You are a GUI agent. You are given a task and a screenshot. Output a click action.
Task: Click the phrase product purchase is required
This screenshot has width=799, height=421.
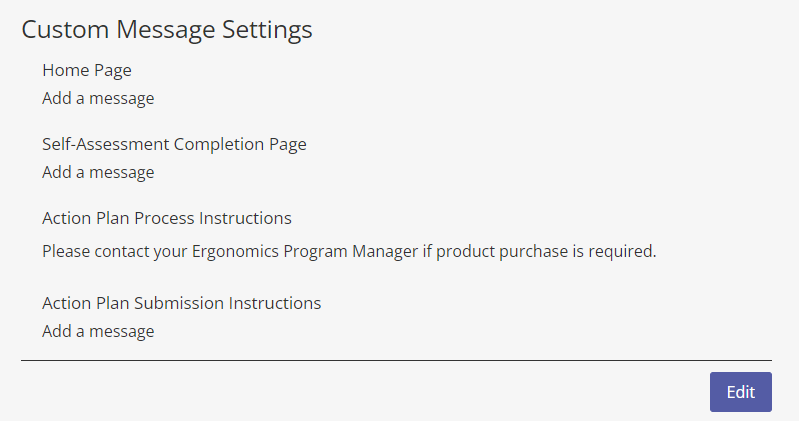(x=546, y=251)
